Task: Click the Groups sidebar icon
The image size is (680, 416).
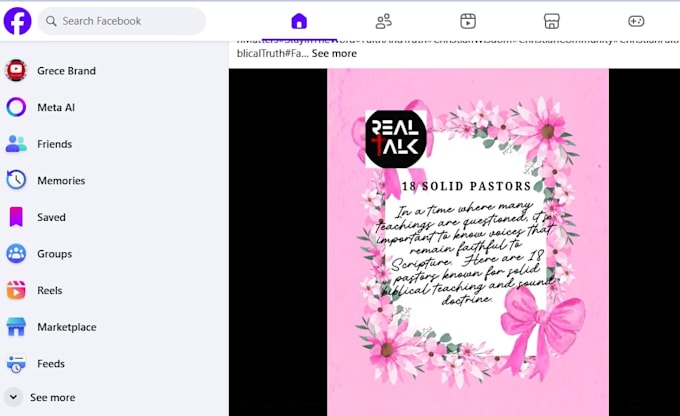Action: 16,253
